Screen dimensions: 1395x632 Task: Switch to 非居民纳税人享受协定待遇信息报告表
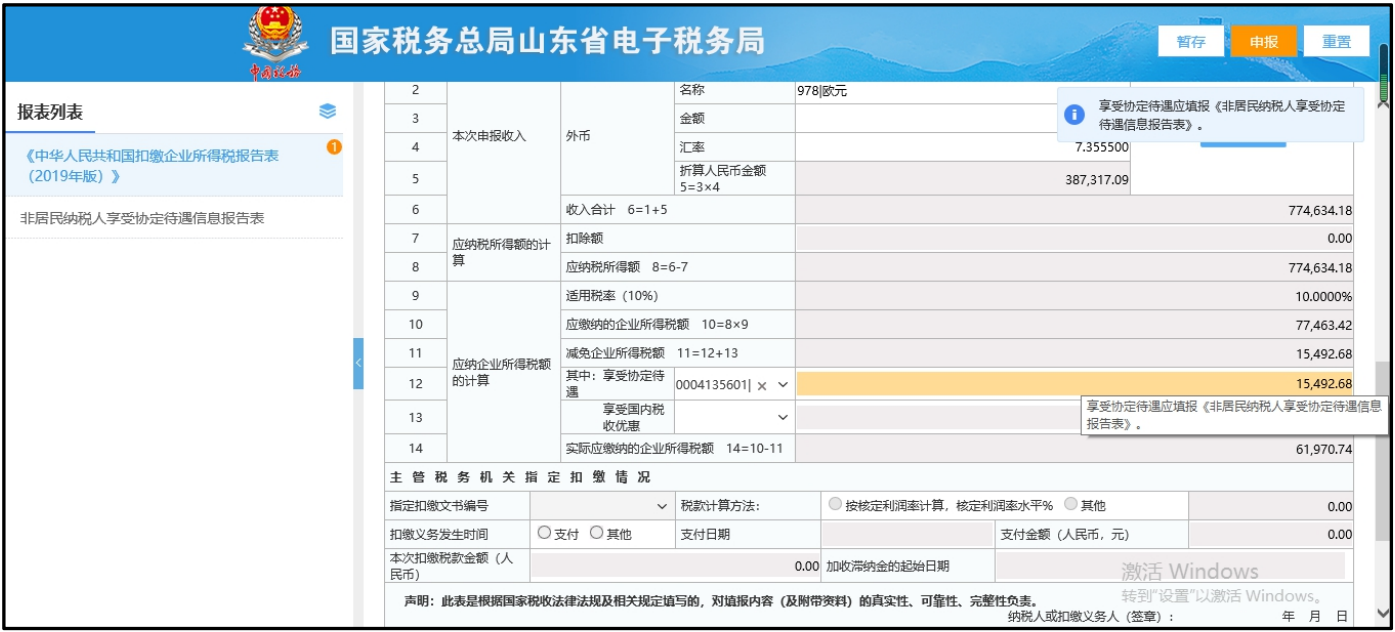142,218
